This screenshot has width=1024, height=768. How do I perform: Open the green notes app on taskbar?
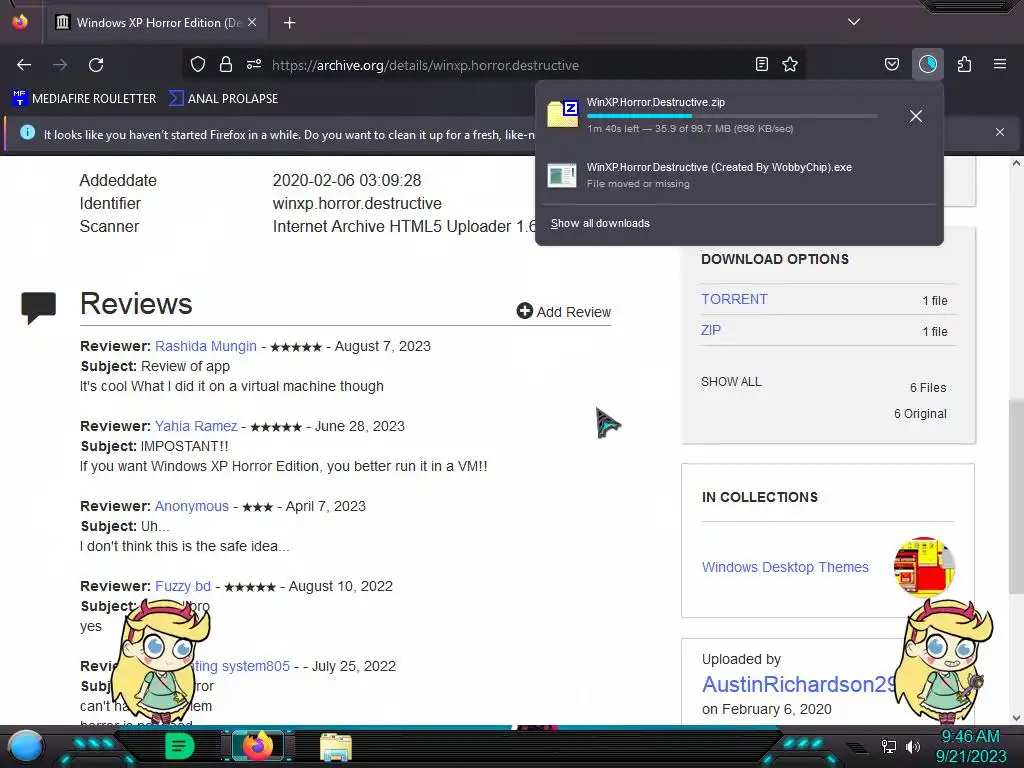[x=179, y=746]
